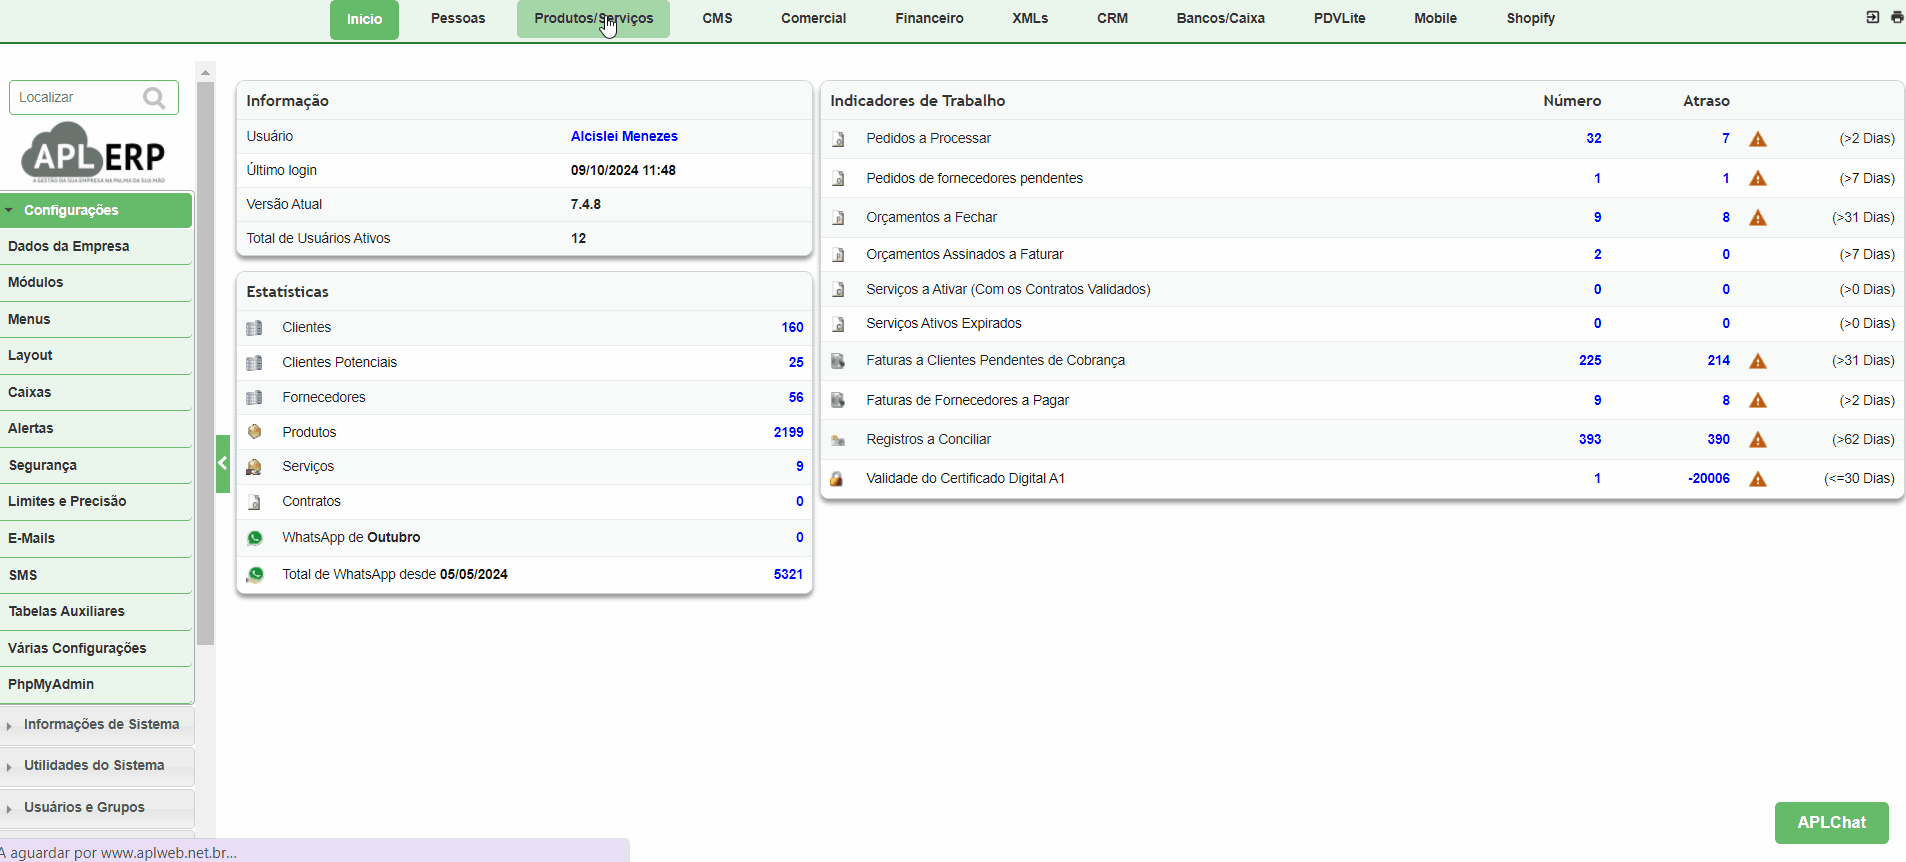The height and width of the screenshot is (862, 1906).
Task: Click the search magnifier icon in Localizar
Action: [x=154, y=98]
